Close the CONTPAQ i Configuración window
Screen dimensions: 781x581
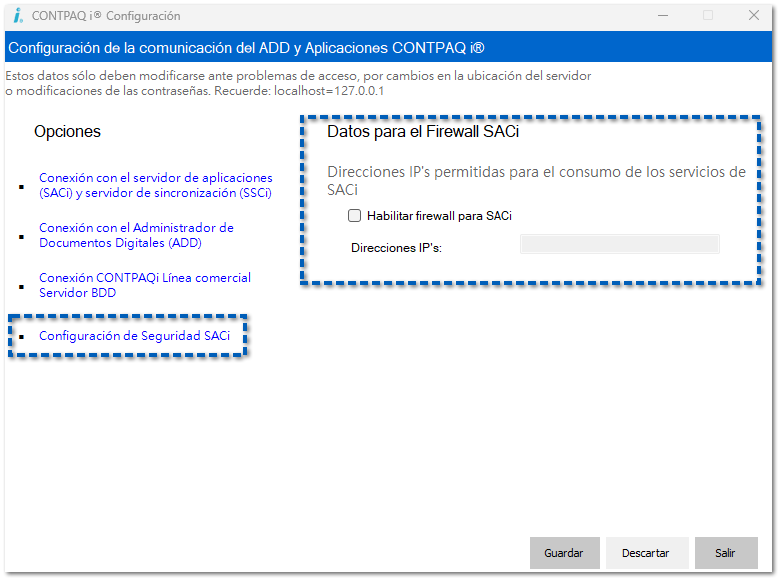754,15
